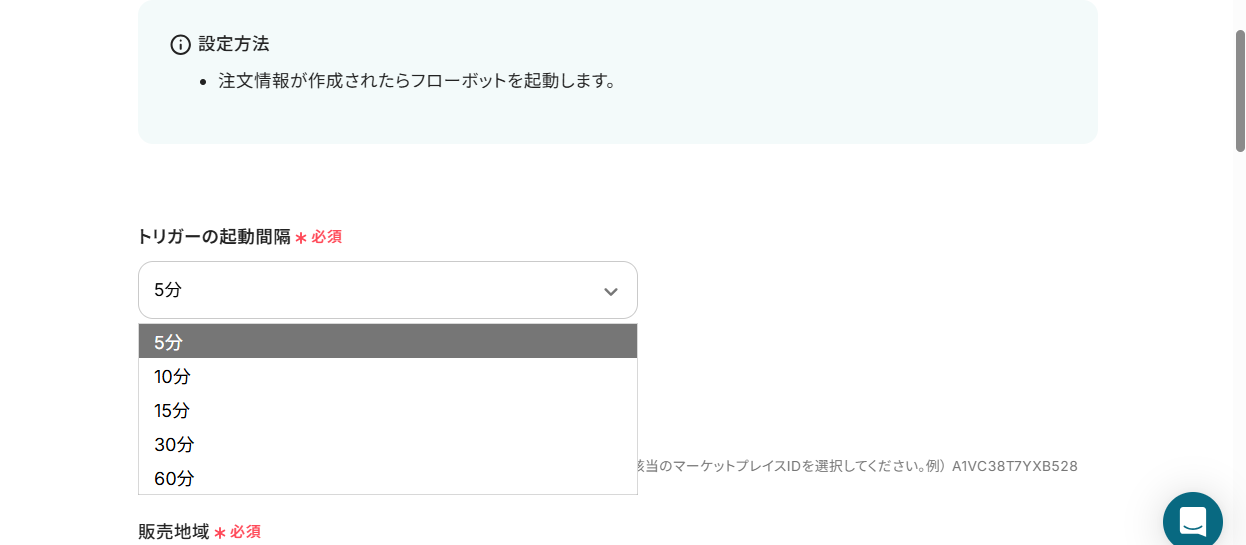Click the page scrollbar thumb

click(1240, 90)
